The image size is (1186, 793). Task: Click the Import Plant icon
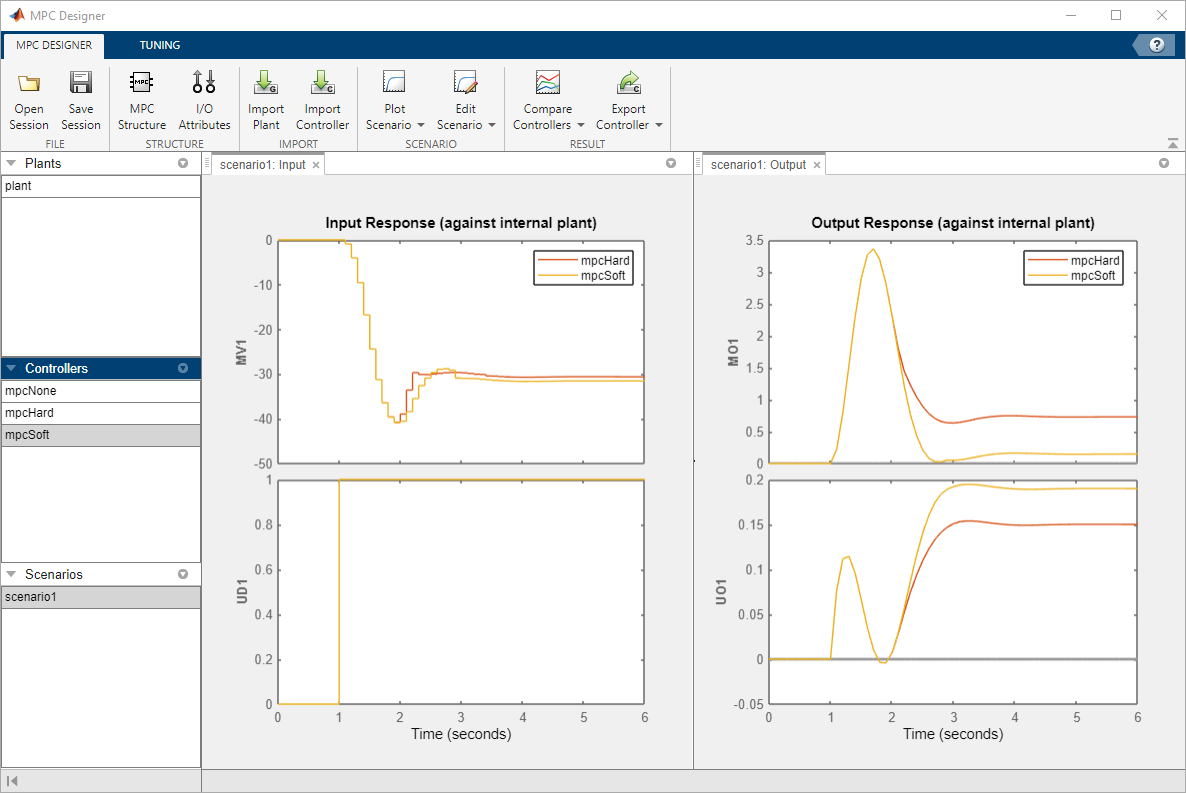[x=266, y=84]
